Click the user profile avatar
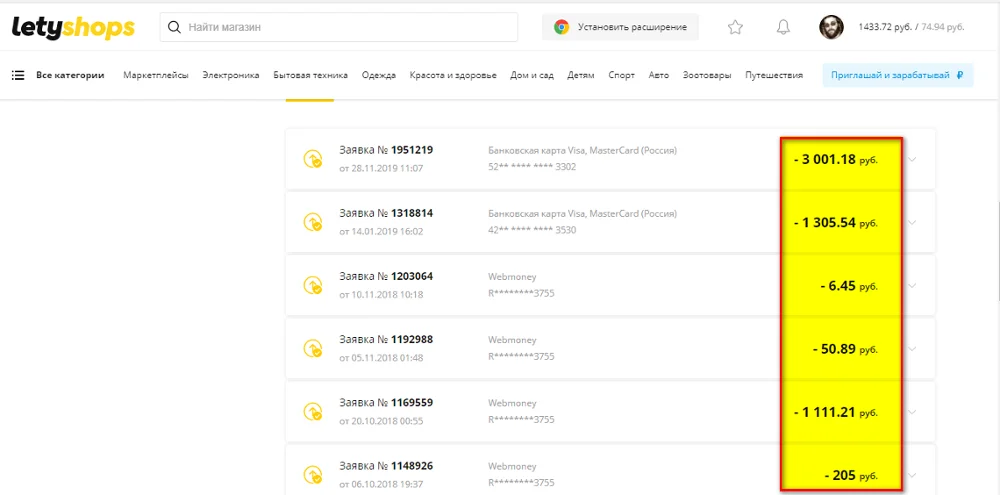This screenshot has width=1000, height=495. [x=831, y=27]
